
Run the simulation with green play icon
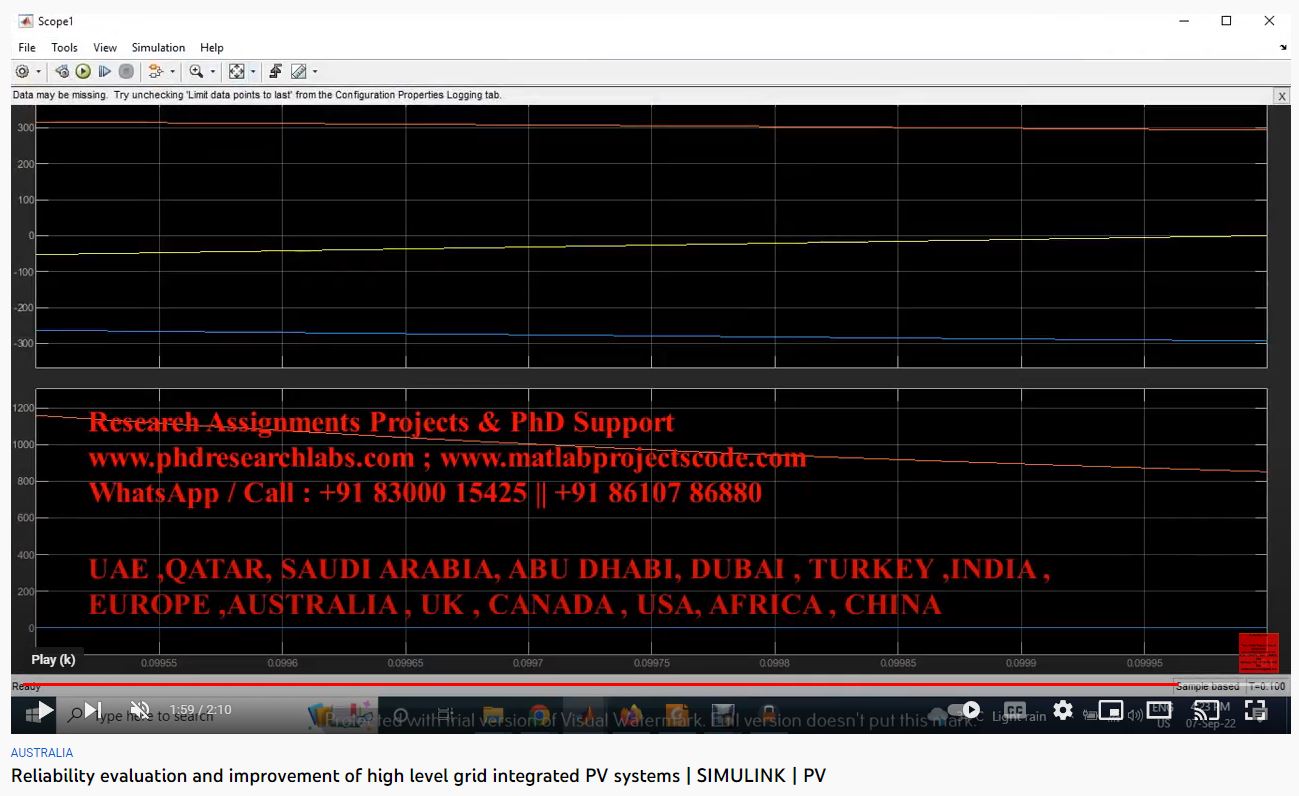point(83,72)
